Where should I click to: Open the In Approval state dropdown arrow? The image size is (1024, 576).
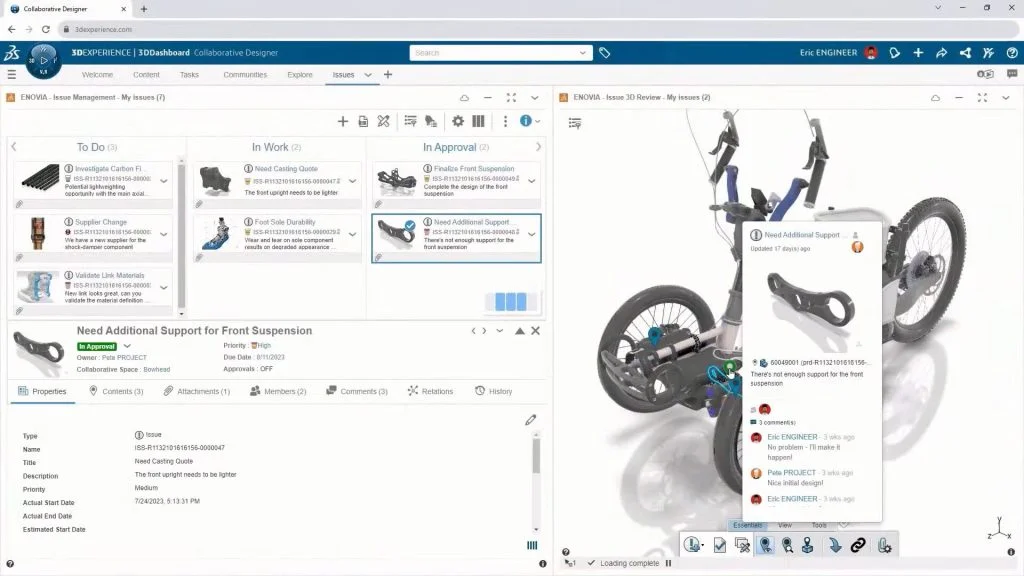click(127, 346)
